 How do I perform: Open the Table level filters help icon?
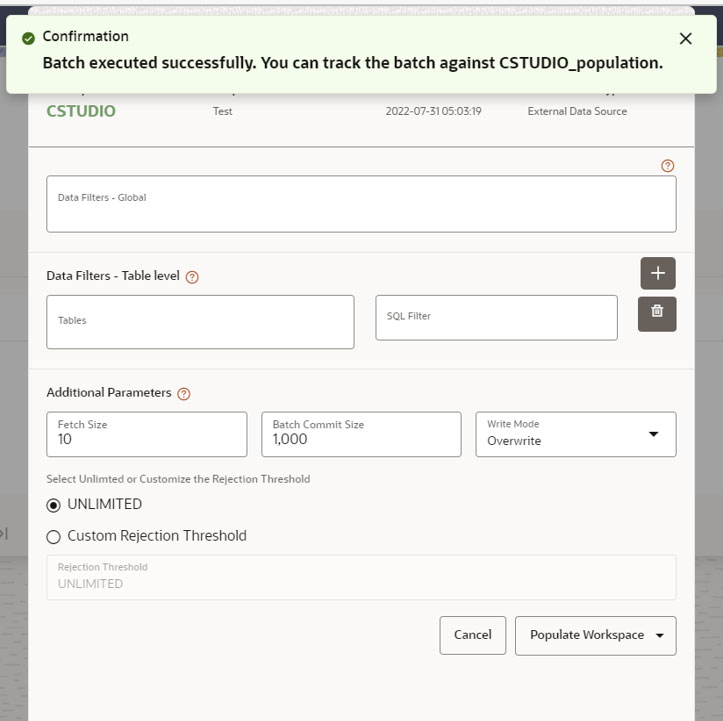[192, 277]
